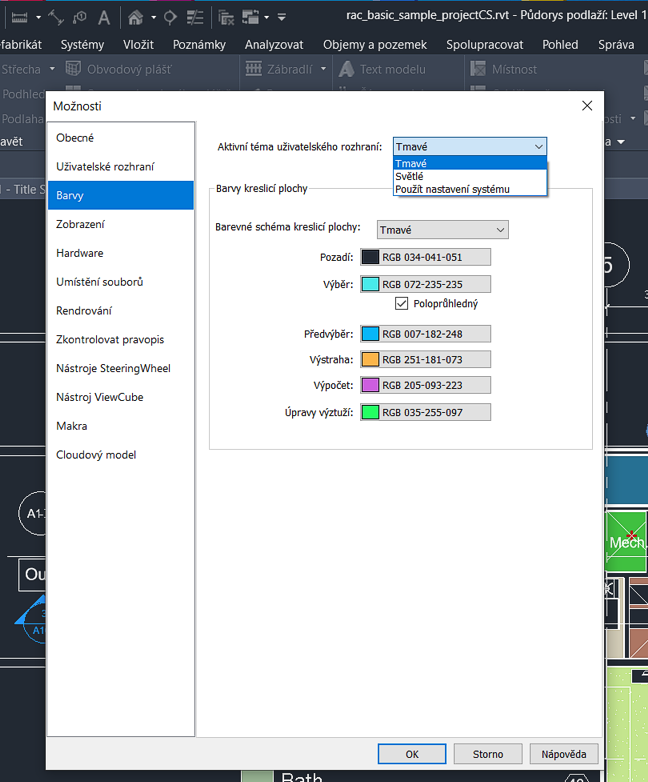Close the Možnosti dialog with X
Image resolution: width=648 pixels, height=782 pixels.
tap(587, 106)
